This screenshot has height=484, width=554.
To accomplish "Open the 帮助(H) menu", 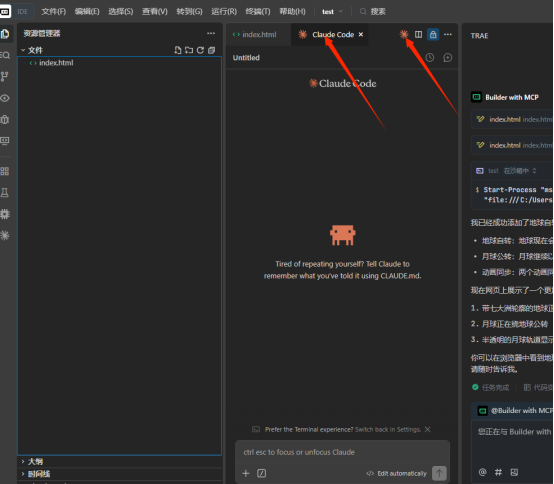I will (x=292, y=12).
